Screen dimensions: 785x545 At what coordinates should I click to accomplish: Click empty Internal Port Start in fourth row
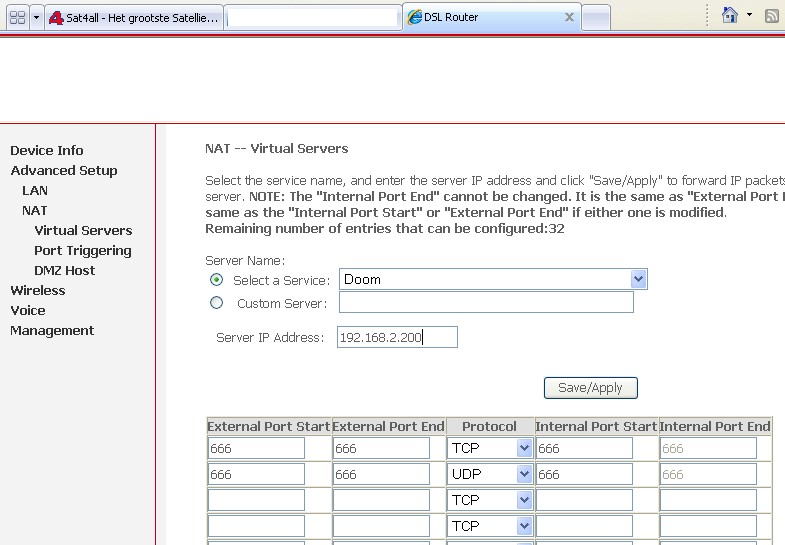tap(584, 526)
